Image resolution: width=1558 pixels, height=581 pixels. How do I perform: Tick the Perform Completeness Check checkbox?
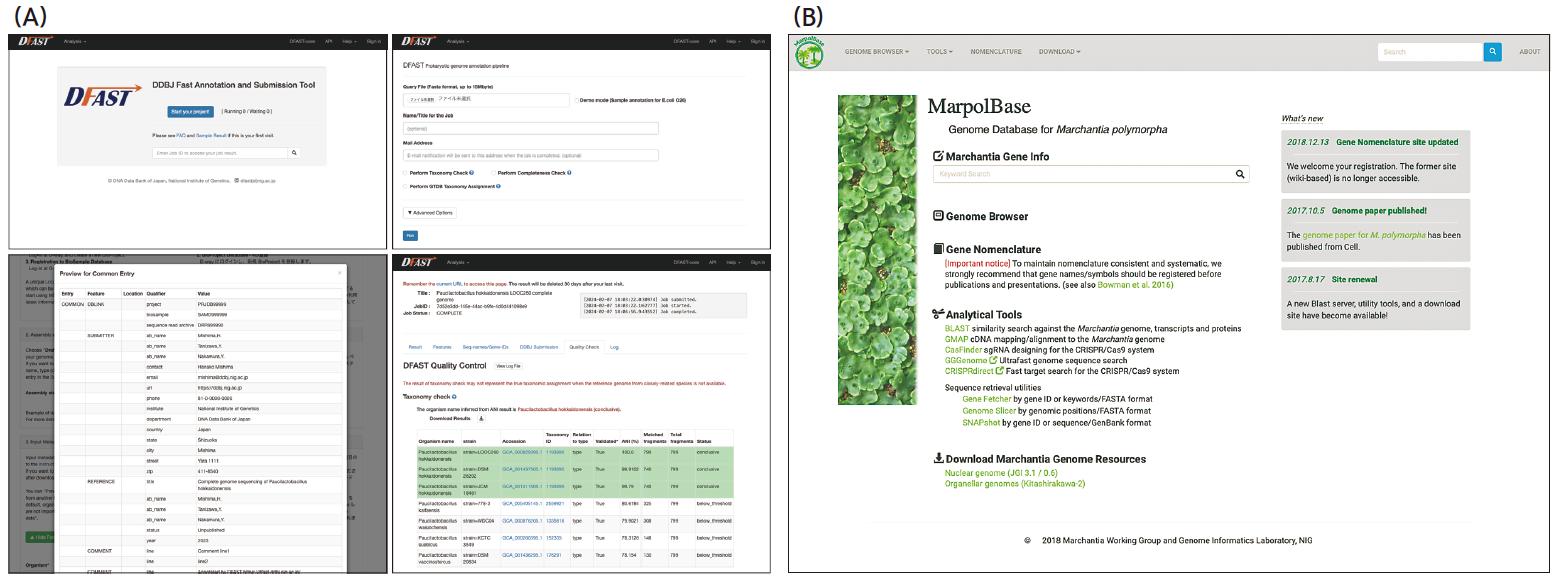(491, 173)
